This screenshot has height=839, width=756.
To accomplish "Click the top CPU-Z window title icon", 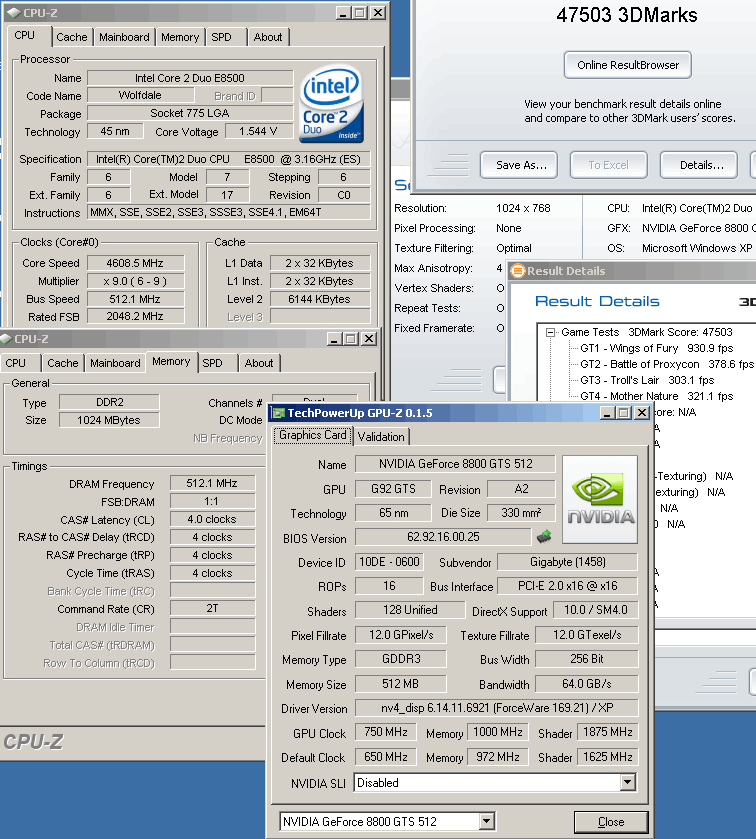I will click(13, 13).
